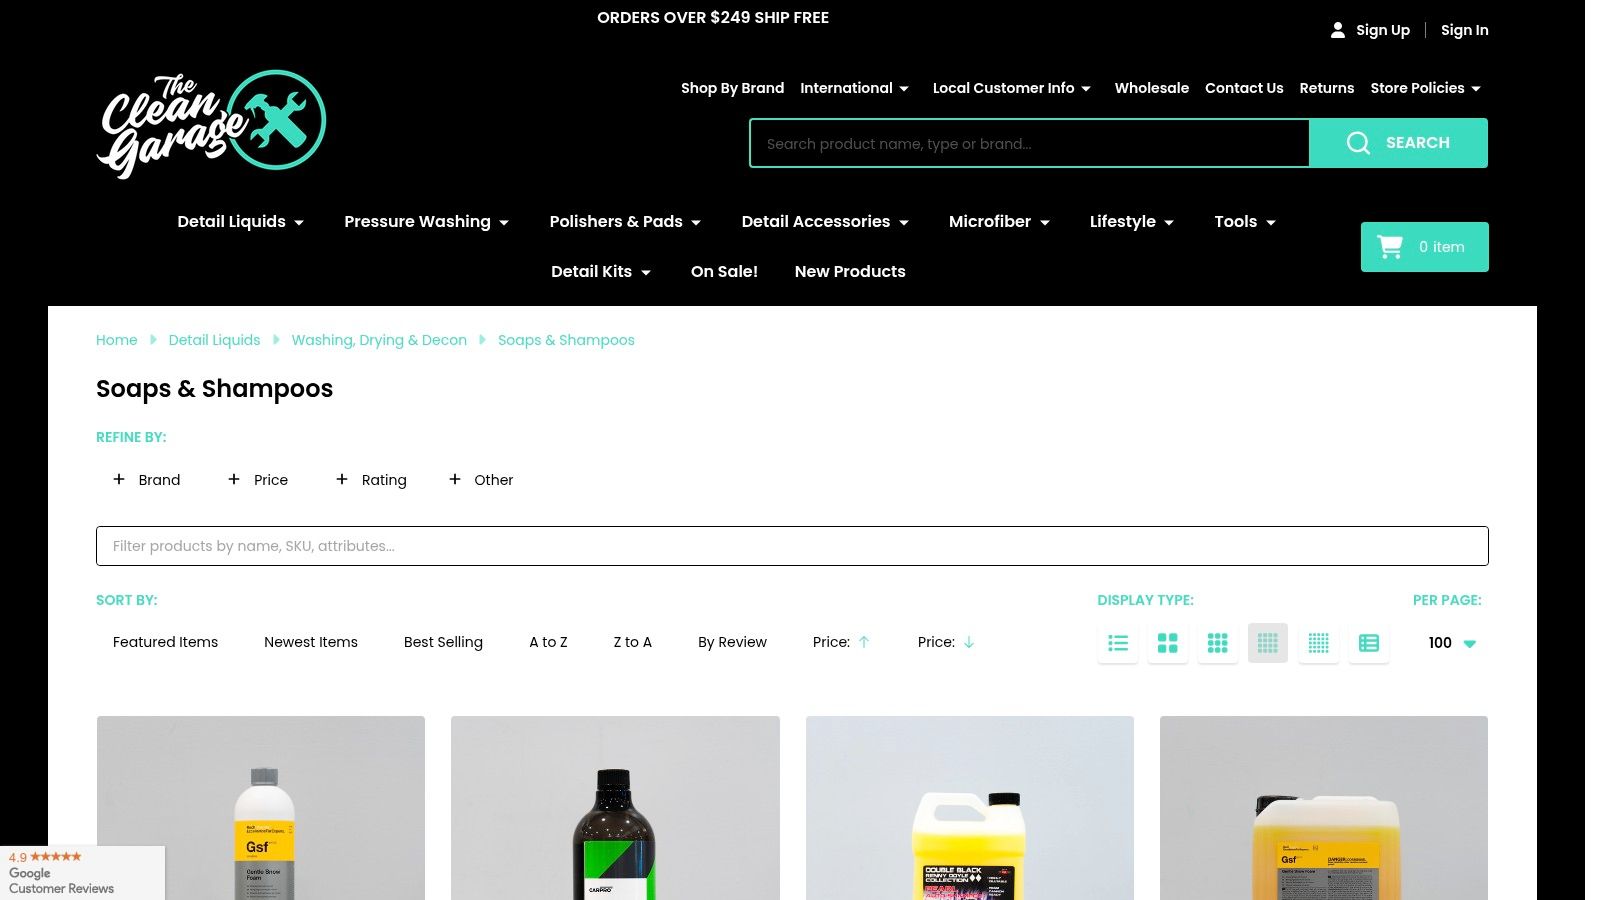Go to Detail Liquids breadcrumb

(x=214, y=340)
